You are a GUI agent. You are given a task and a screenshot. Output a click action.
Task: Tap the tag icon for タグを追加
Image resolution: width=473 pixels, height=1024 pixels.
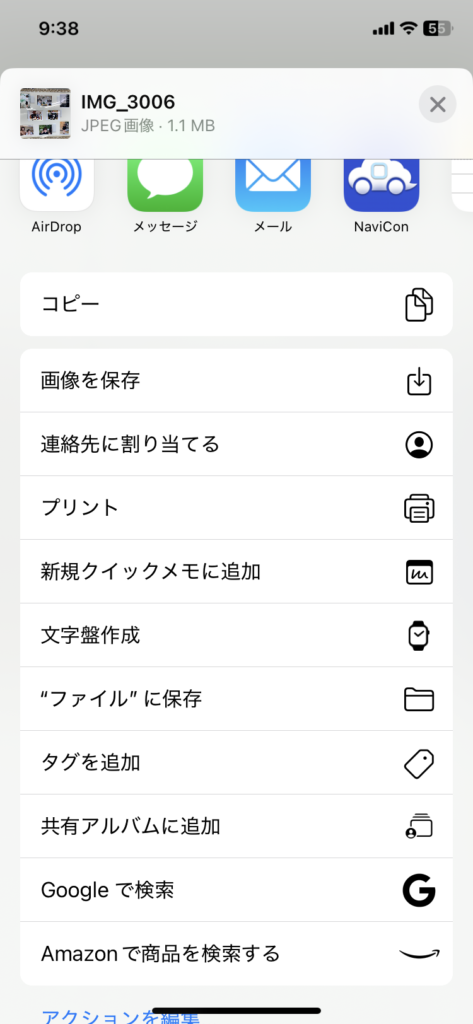[x=419, y=763]
